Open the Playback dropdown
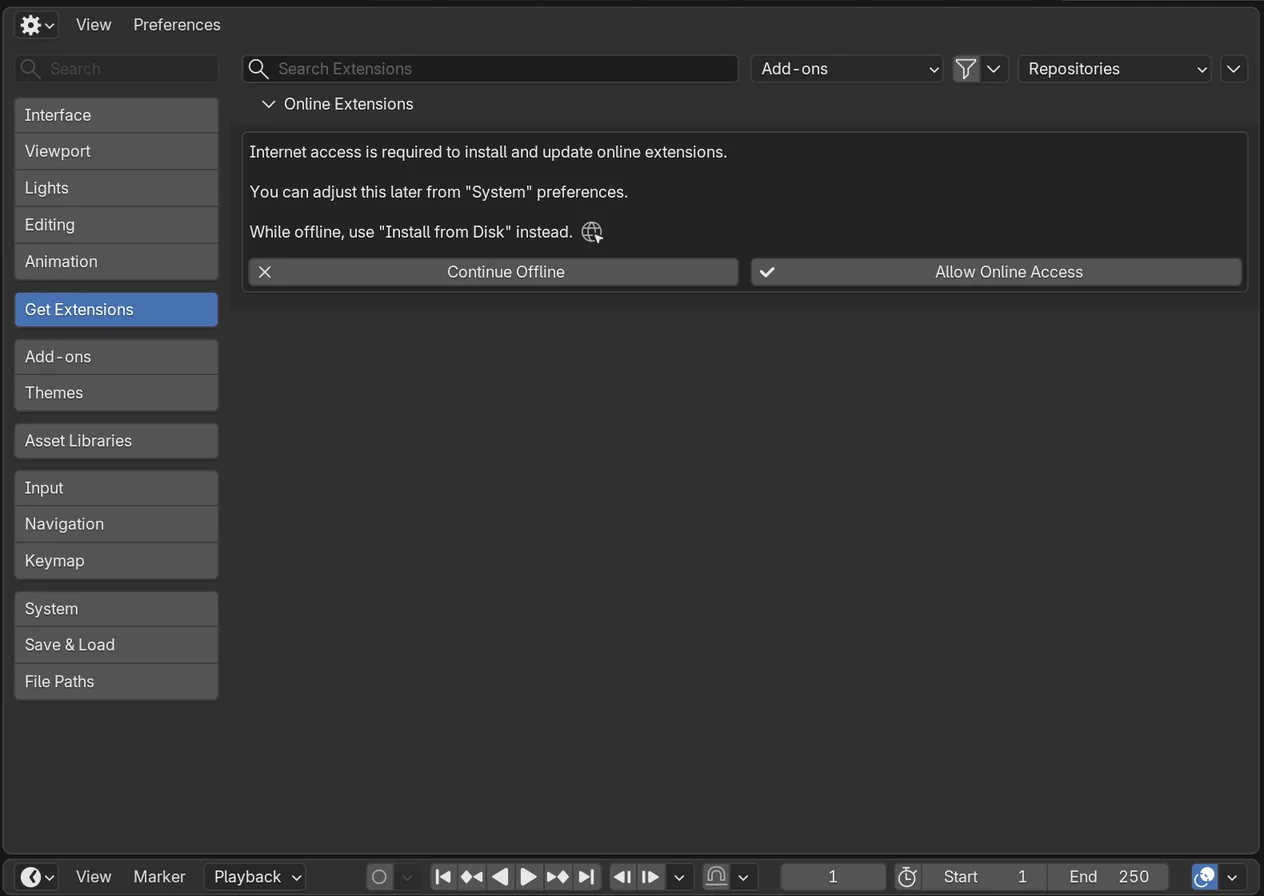1264x896 pixels. point(255,877)
